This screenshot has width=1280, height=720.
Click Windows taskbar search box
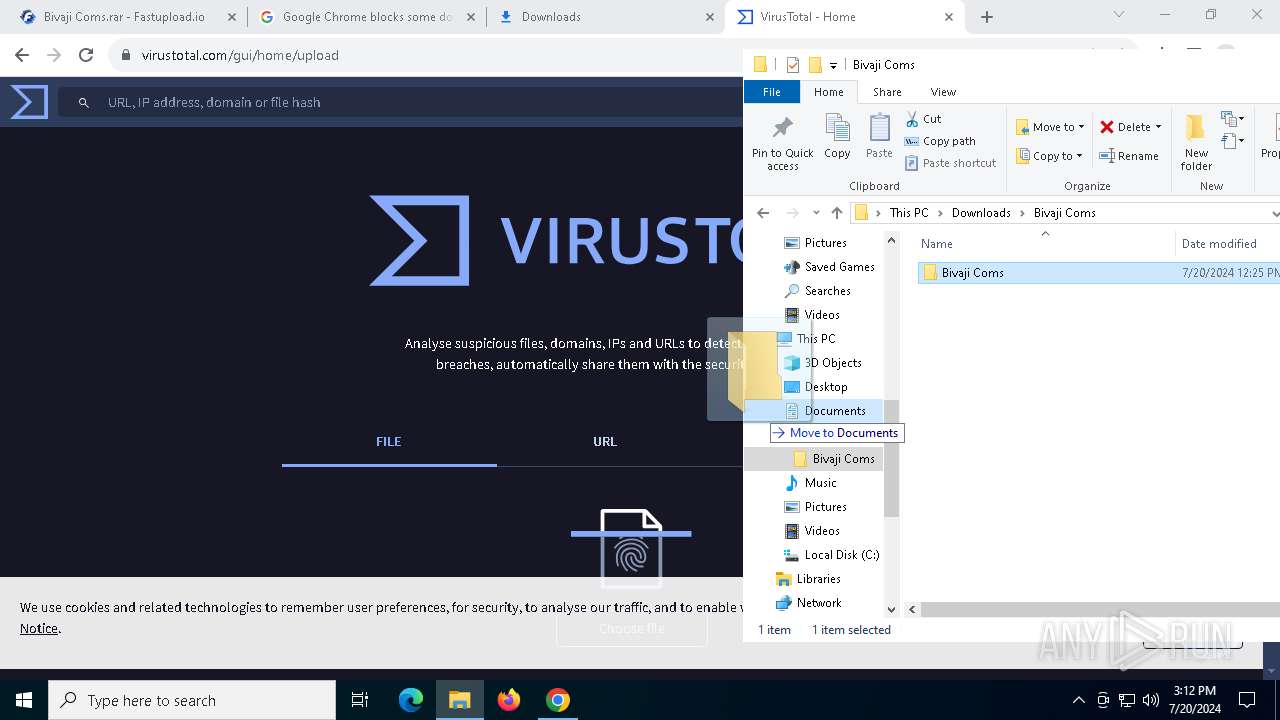(x=192, y=700)
